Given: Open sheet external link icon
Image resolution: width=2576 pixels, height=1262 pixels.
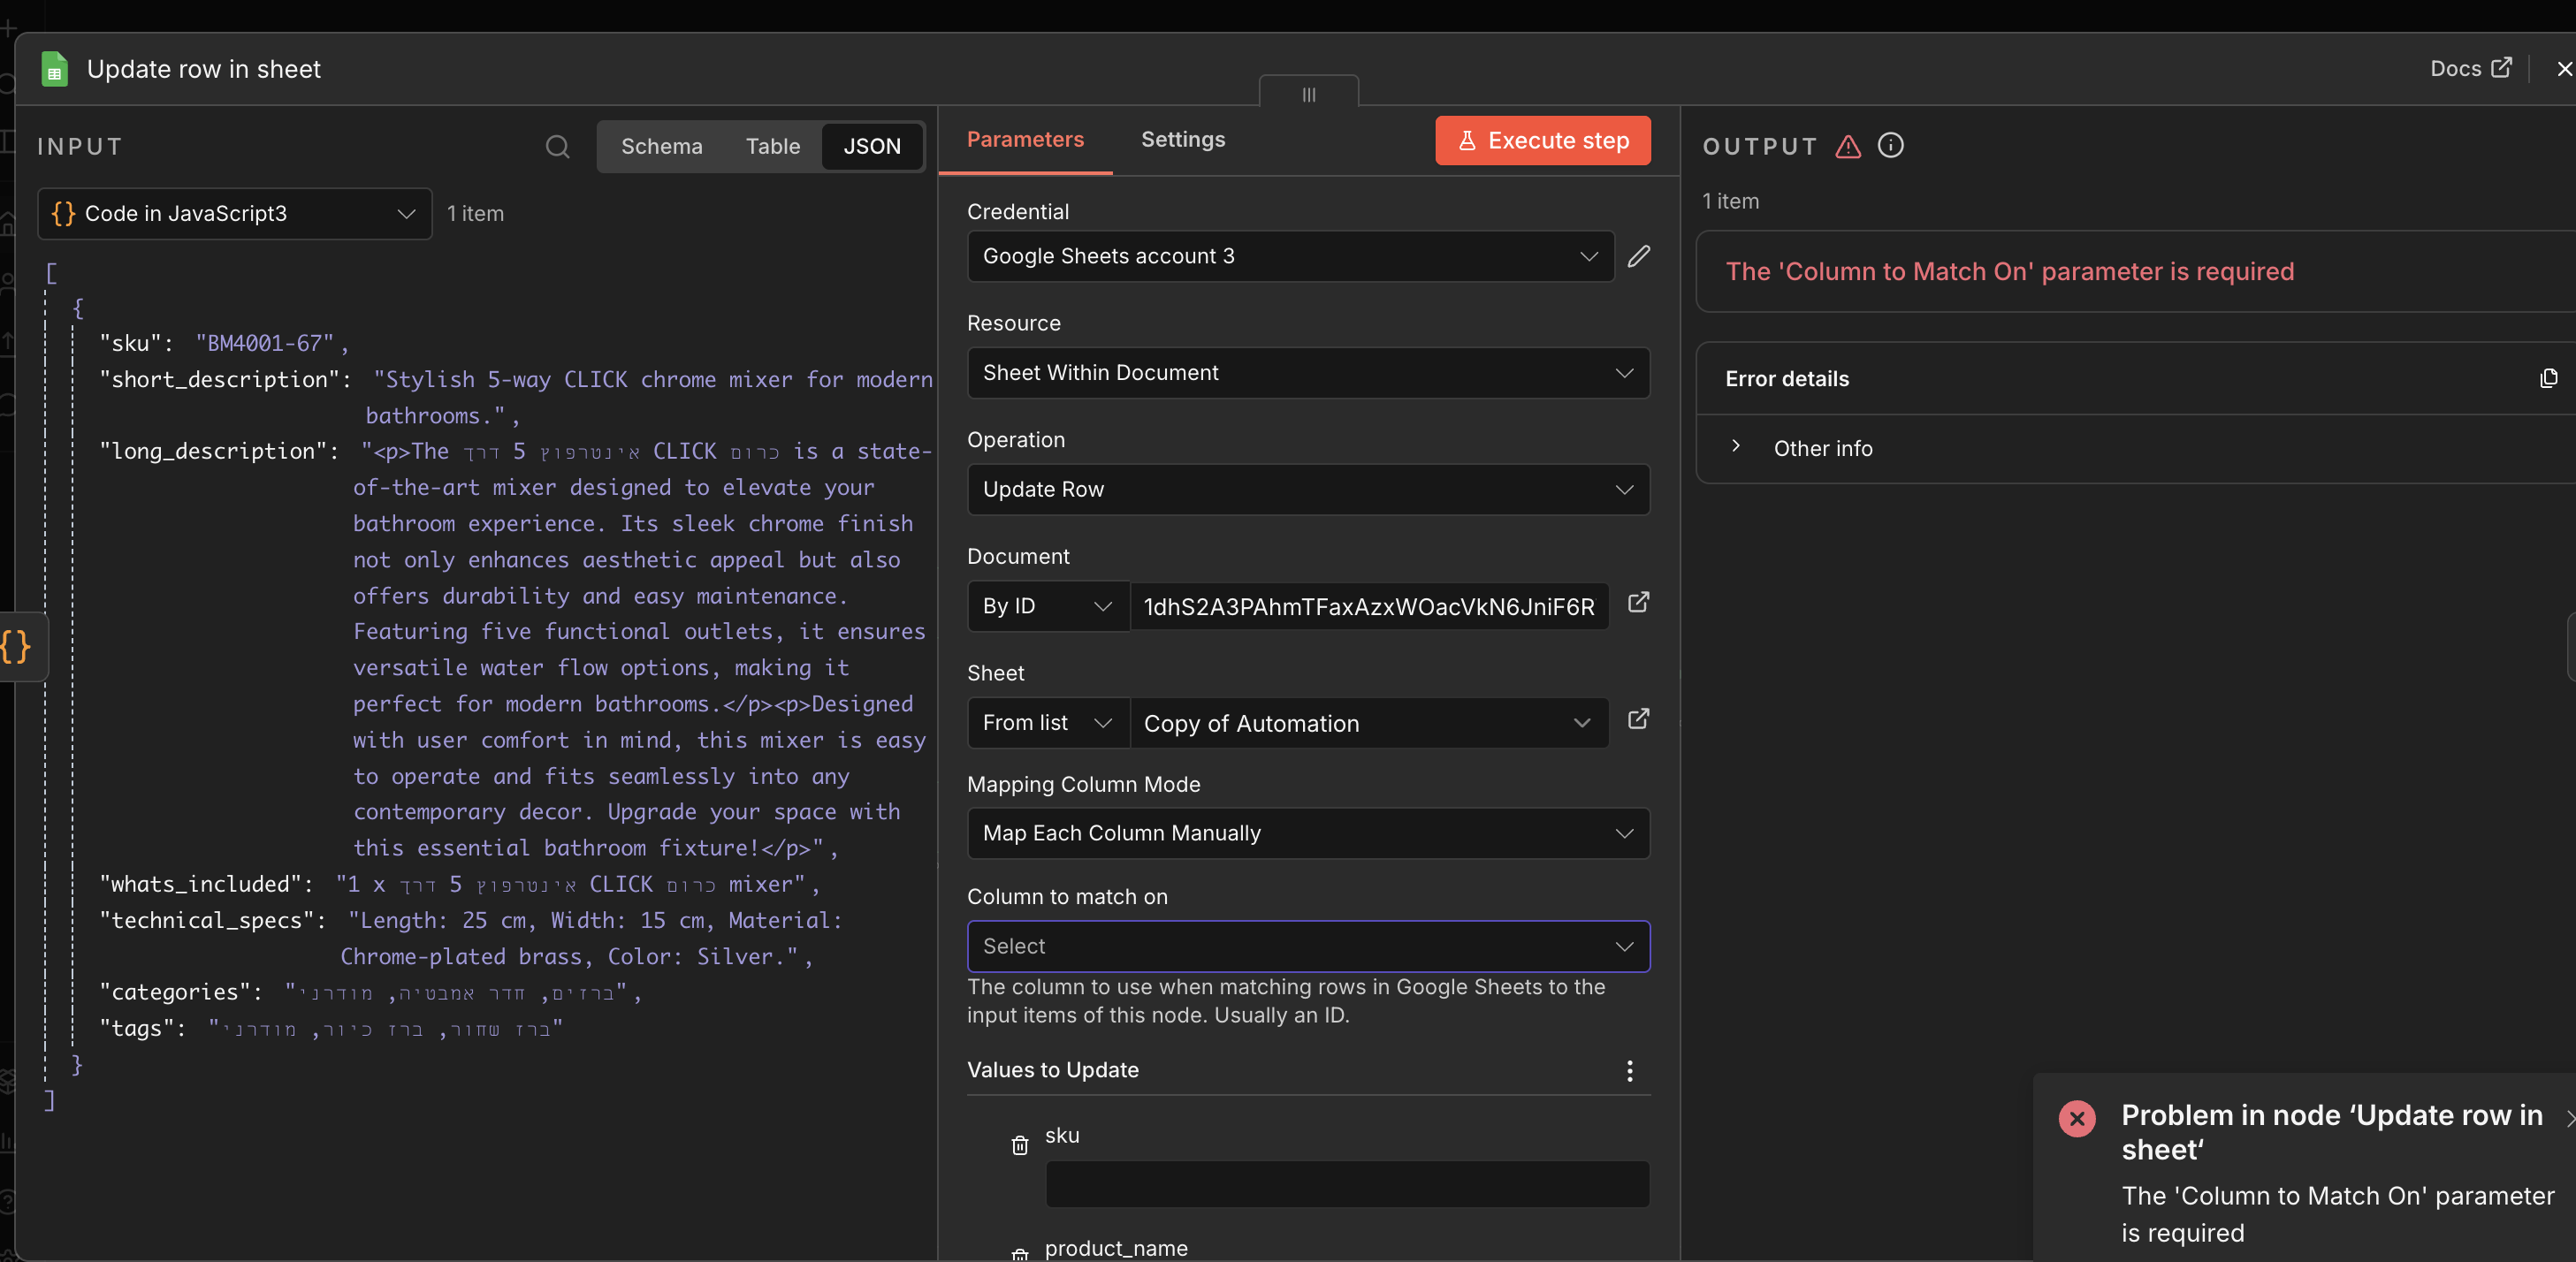Looking at the screenshot, I should (1638, 720).
